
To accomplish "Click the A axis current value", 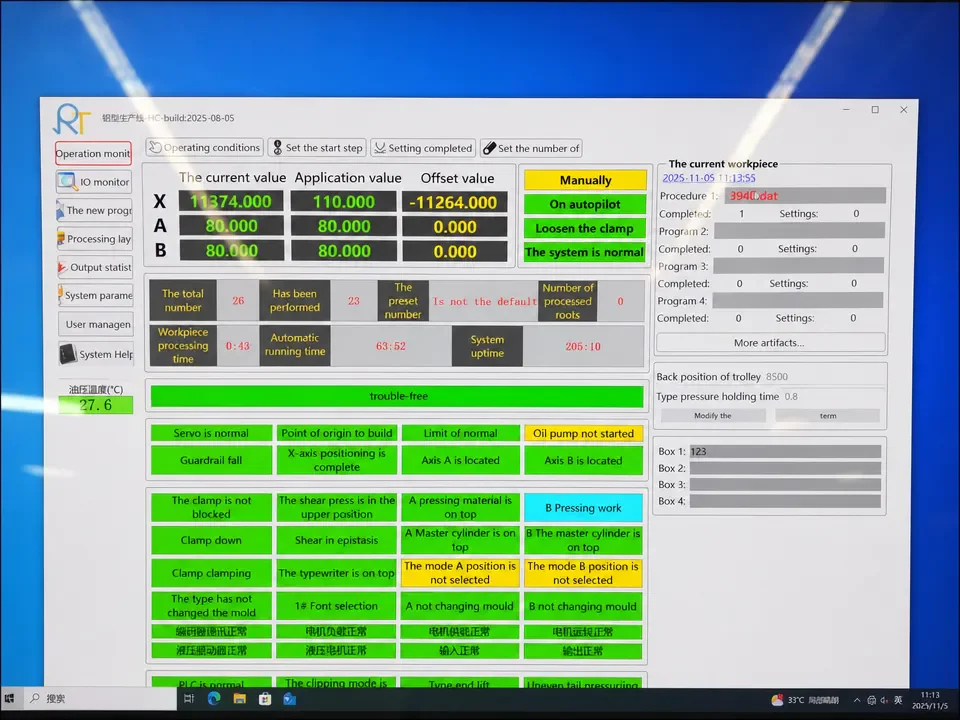I will pyautogui.click(x=231, y=226).
